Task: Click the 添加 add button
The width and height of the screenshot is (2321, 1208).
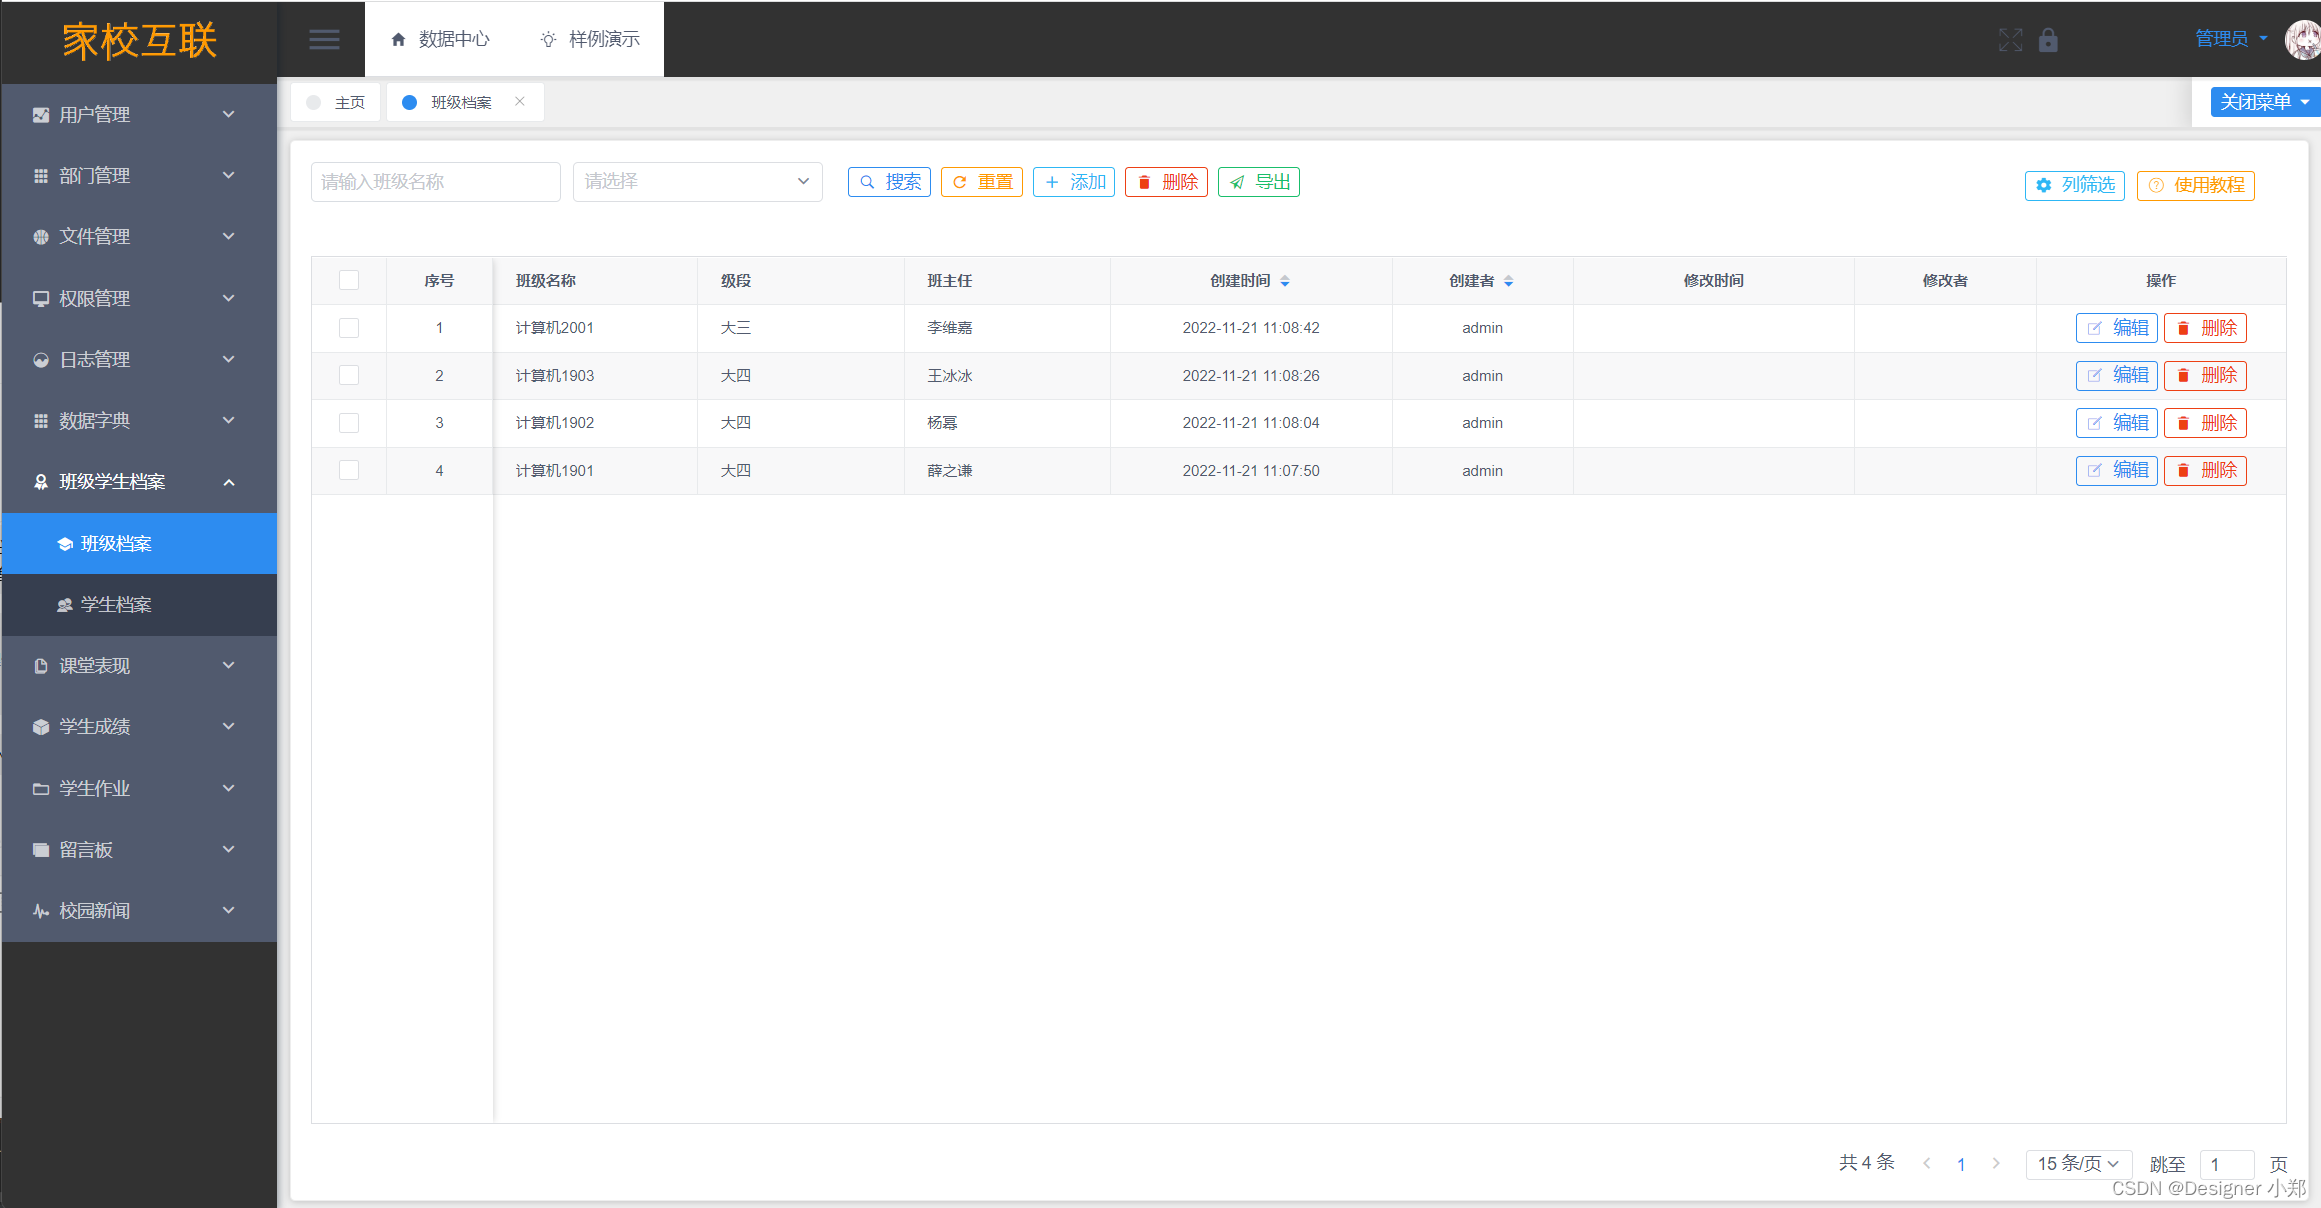Action: [1073, 182]
